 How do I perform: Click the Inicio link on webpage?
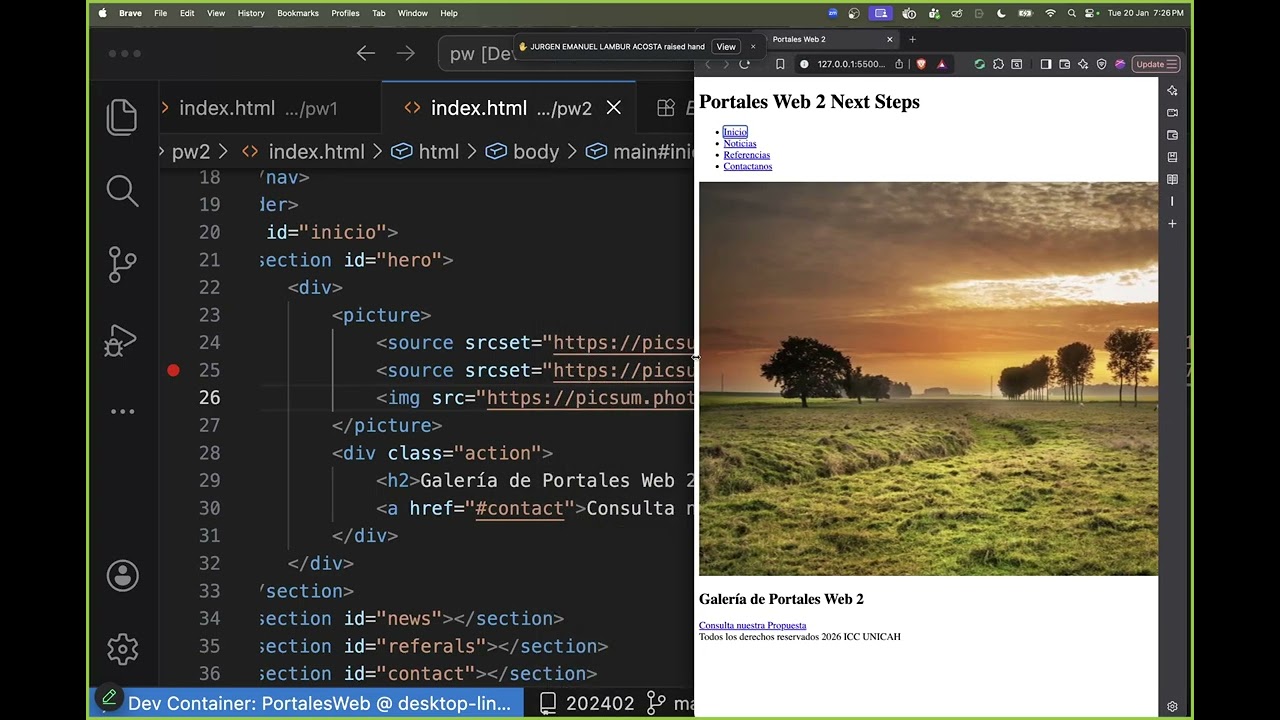735,132
